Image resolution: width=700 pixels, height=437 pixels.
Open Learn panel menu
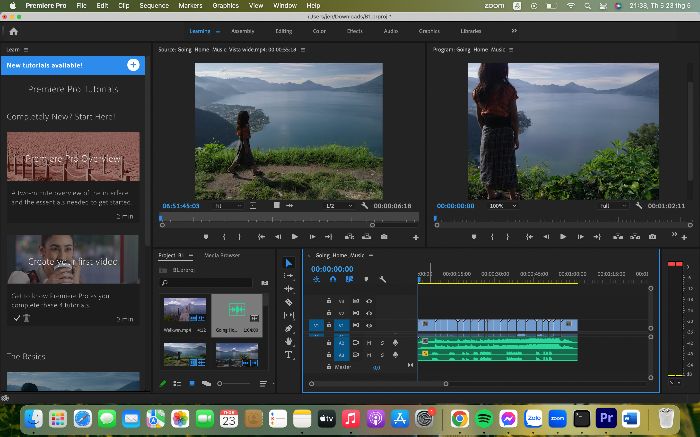(25, 50)
